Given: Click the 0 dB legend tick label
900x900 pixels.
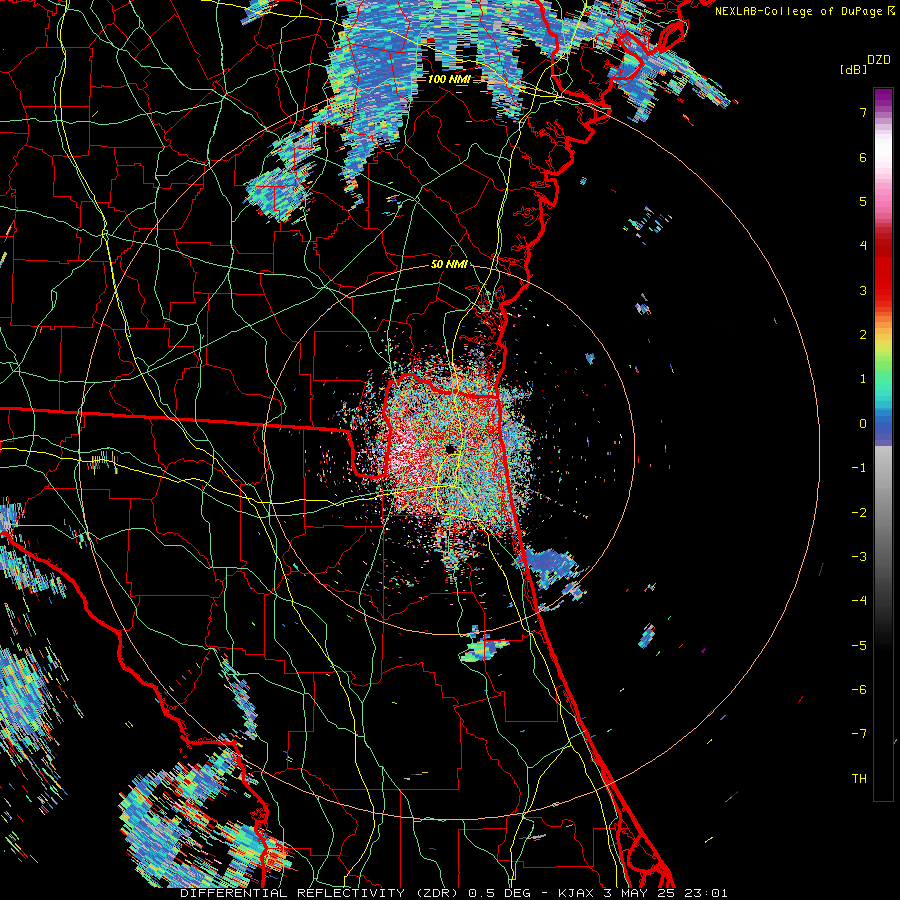Looking at the screenshot, I should 863,424.
